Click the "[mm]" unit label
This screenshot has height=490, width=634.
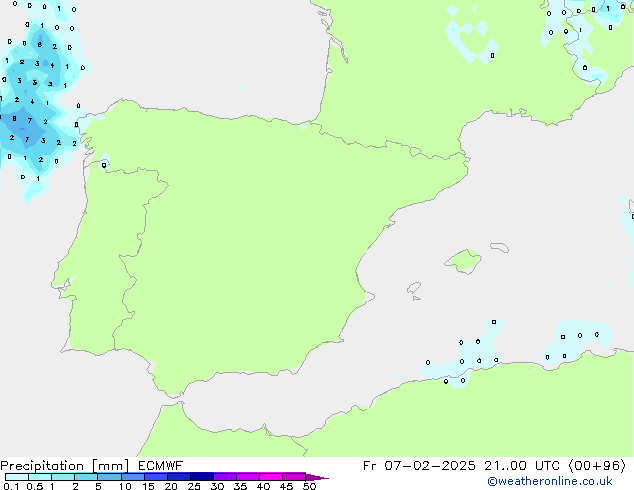click(110, 466)
